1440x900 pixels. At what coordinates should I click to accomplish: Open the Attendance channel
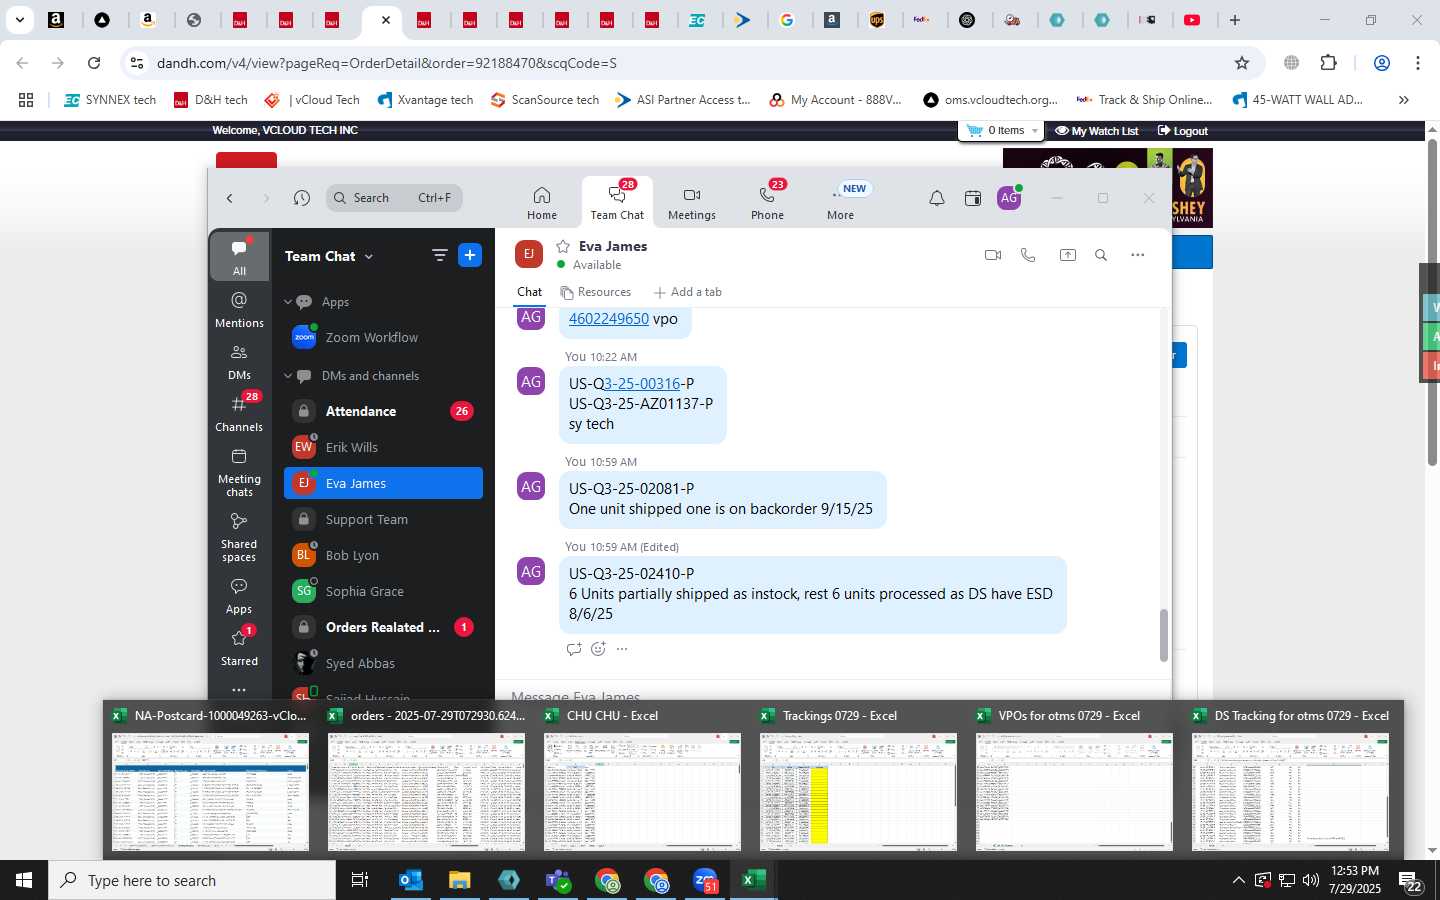pos(383,411)
